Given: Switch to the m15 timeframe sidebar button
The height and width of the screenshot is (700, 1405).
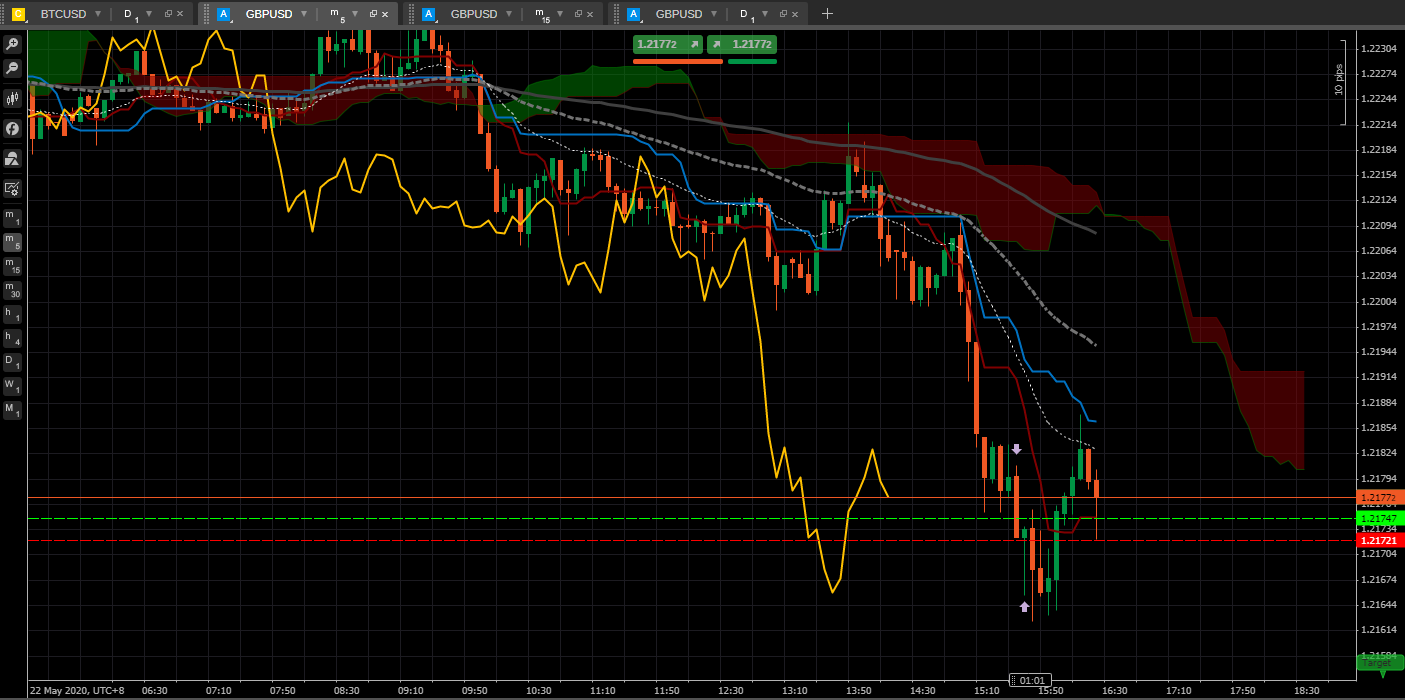Looking at the screenshot, I should pyautogui.click(x=12, y=266).
